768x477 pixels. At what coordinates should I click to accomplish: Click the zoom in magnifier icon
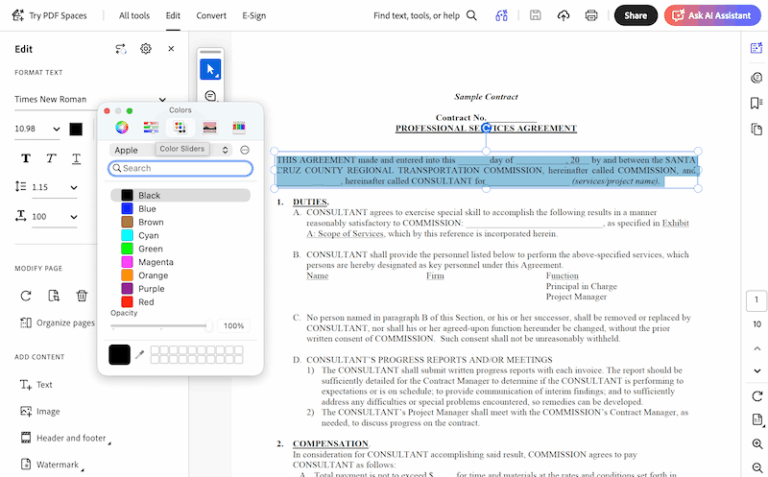click(757, 444)
